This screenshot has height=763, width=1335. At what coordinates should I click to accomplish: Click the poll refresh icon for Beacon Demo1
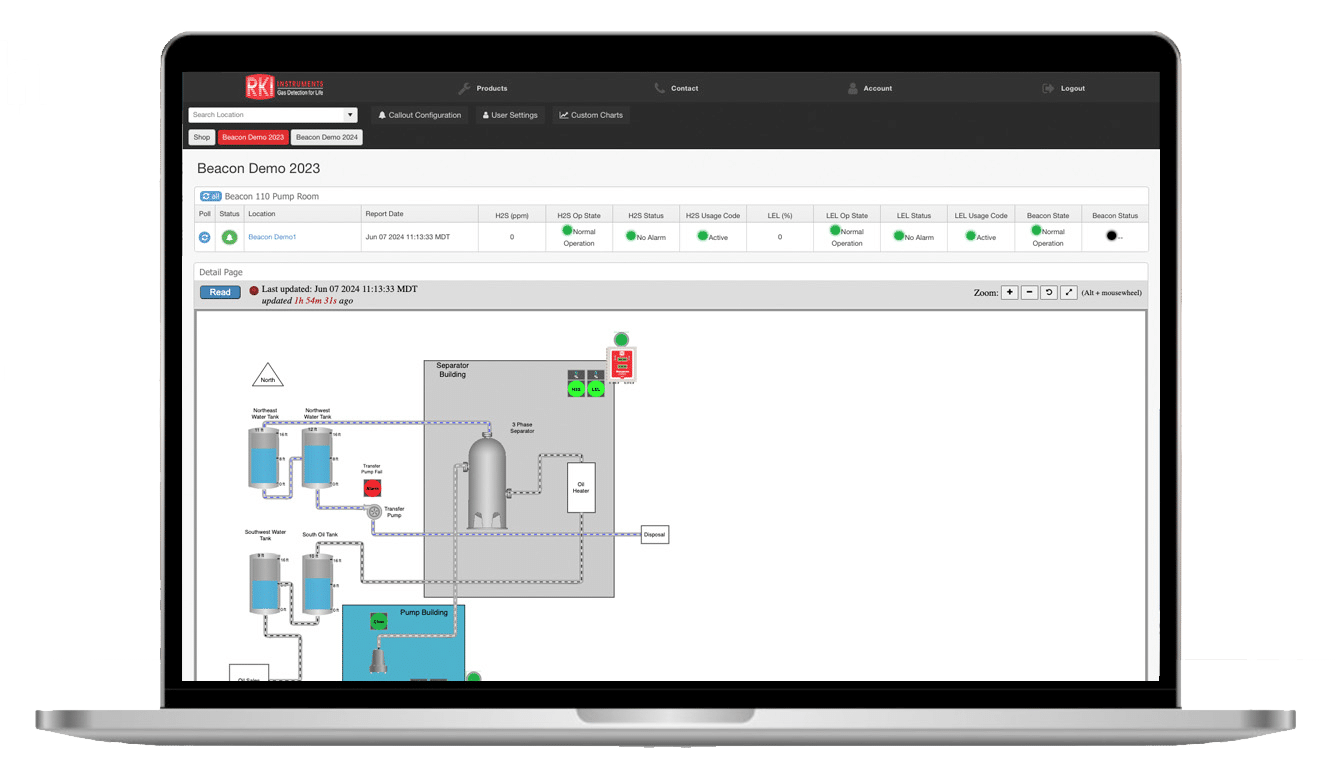point(205,237)
